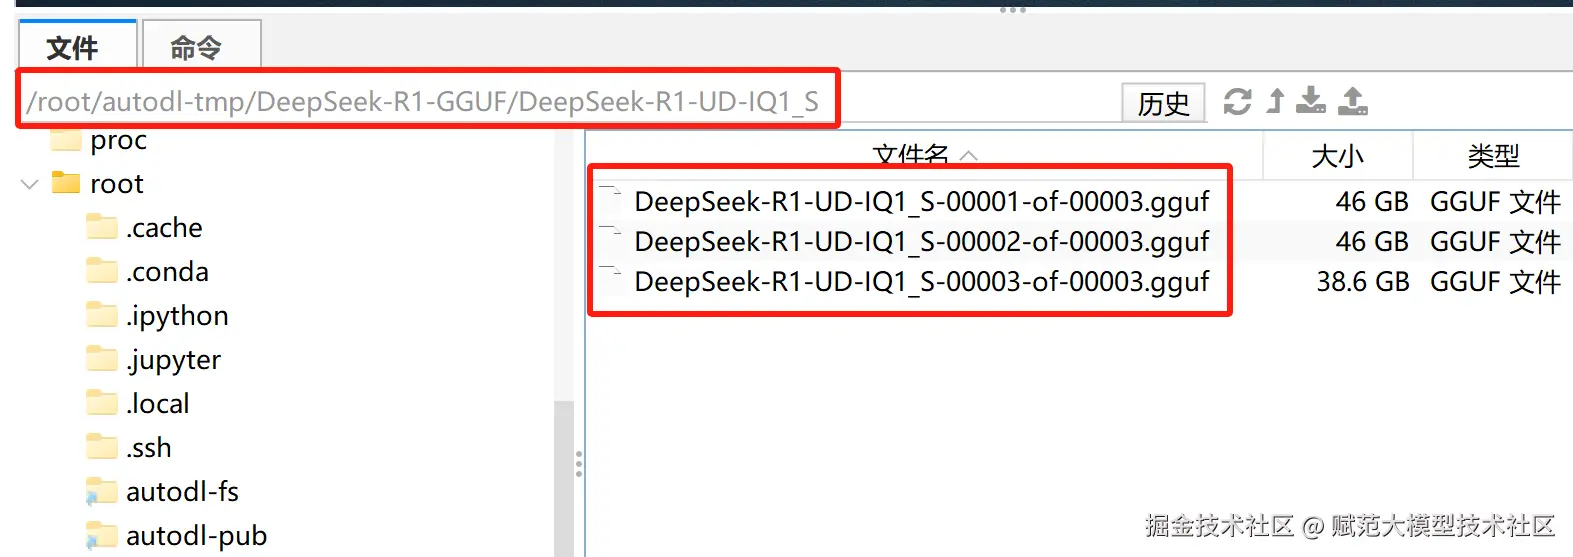Open the autodl-fs folder
Screen dimensions: 1573x557
click(182, 492)
